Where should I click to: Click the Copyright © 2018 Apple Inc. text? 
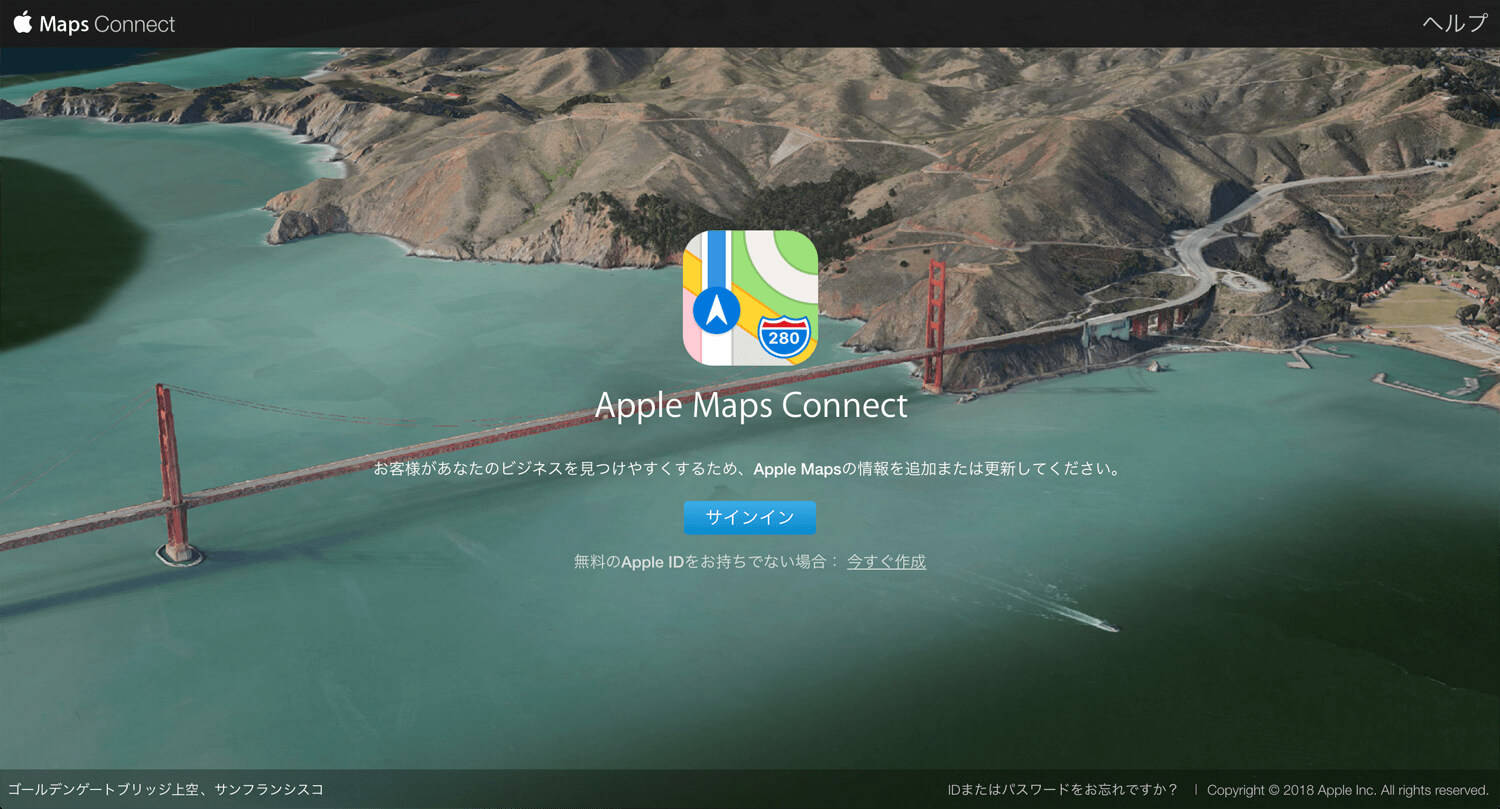click(1348, 790)
